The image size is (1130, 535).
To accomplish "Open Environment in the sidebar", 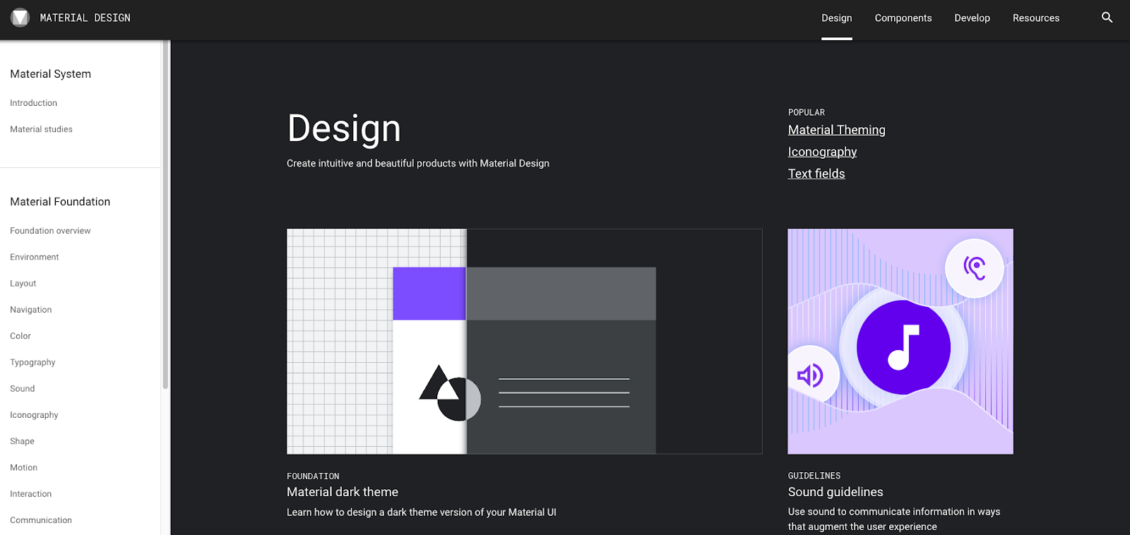I will click(x=35, y=257).
